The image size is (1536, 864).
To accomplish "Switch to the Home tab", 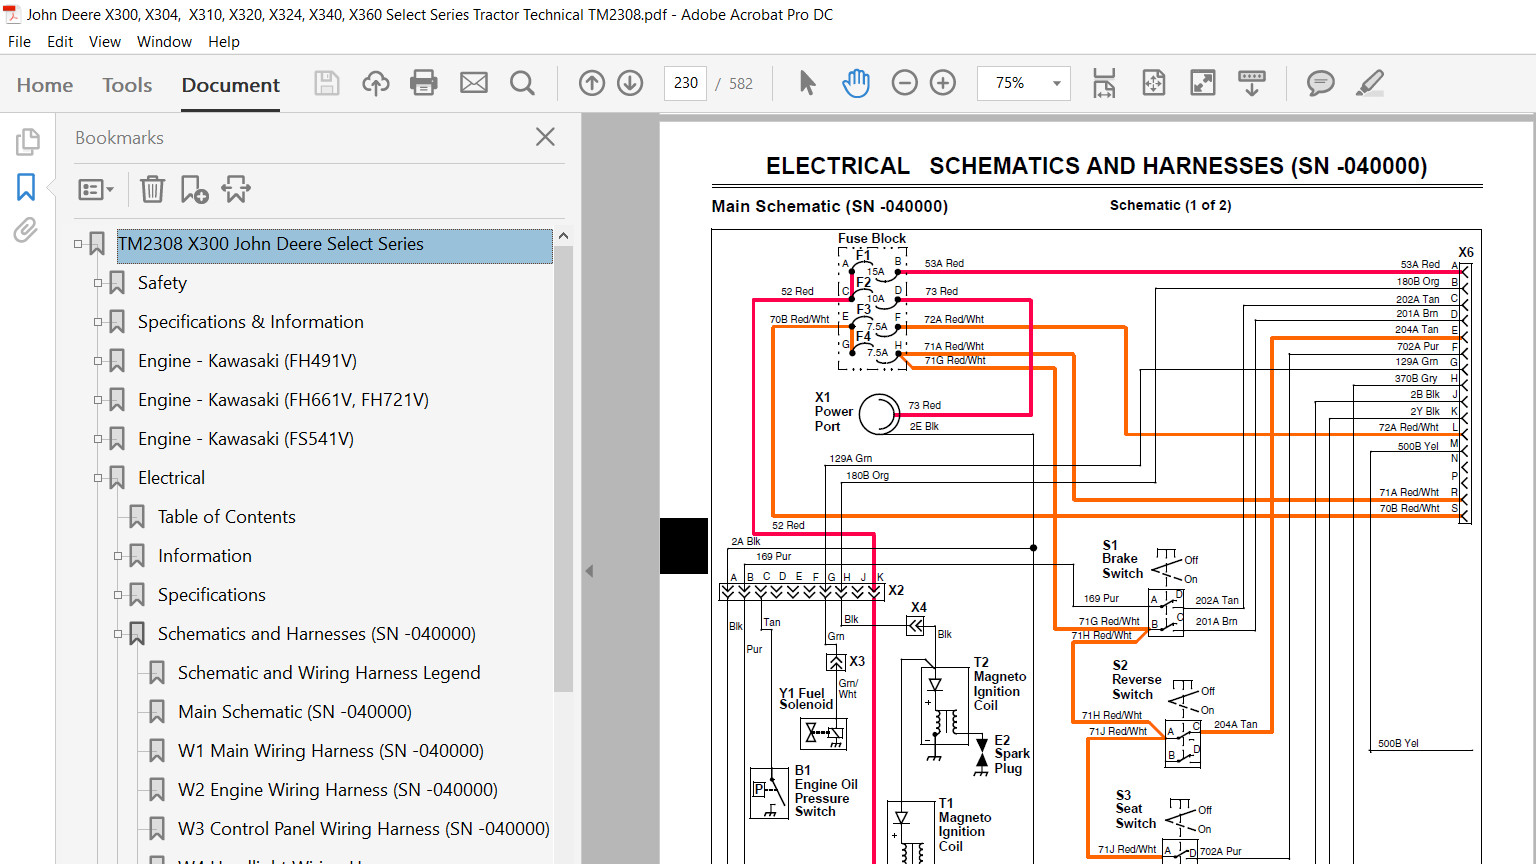I will [x=45, y=85].
